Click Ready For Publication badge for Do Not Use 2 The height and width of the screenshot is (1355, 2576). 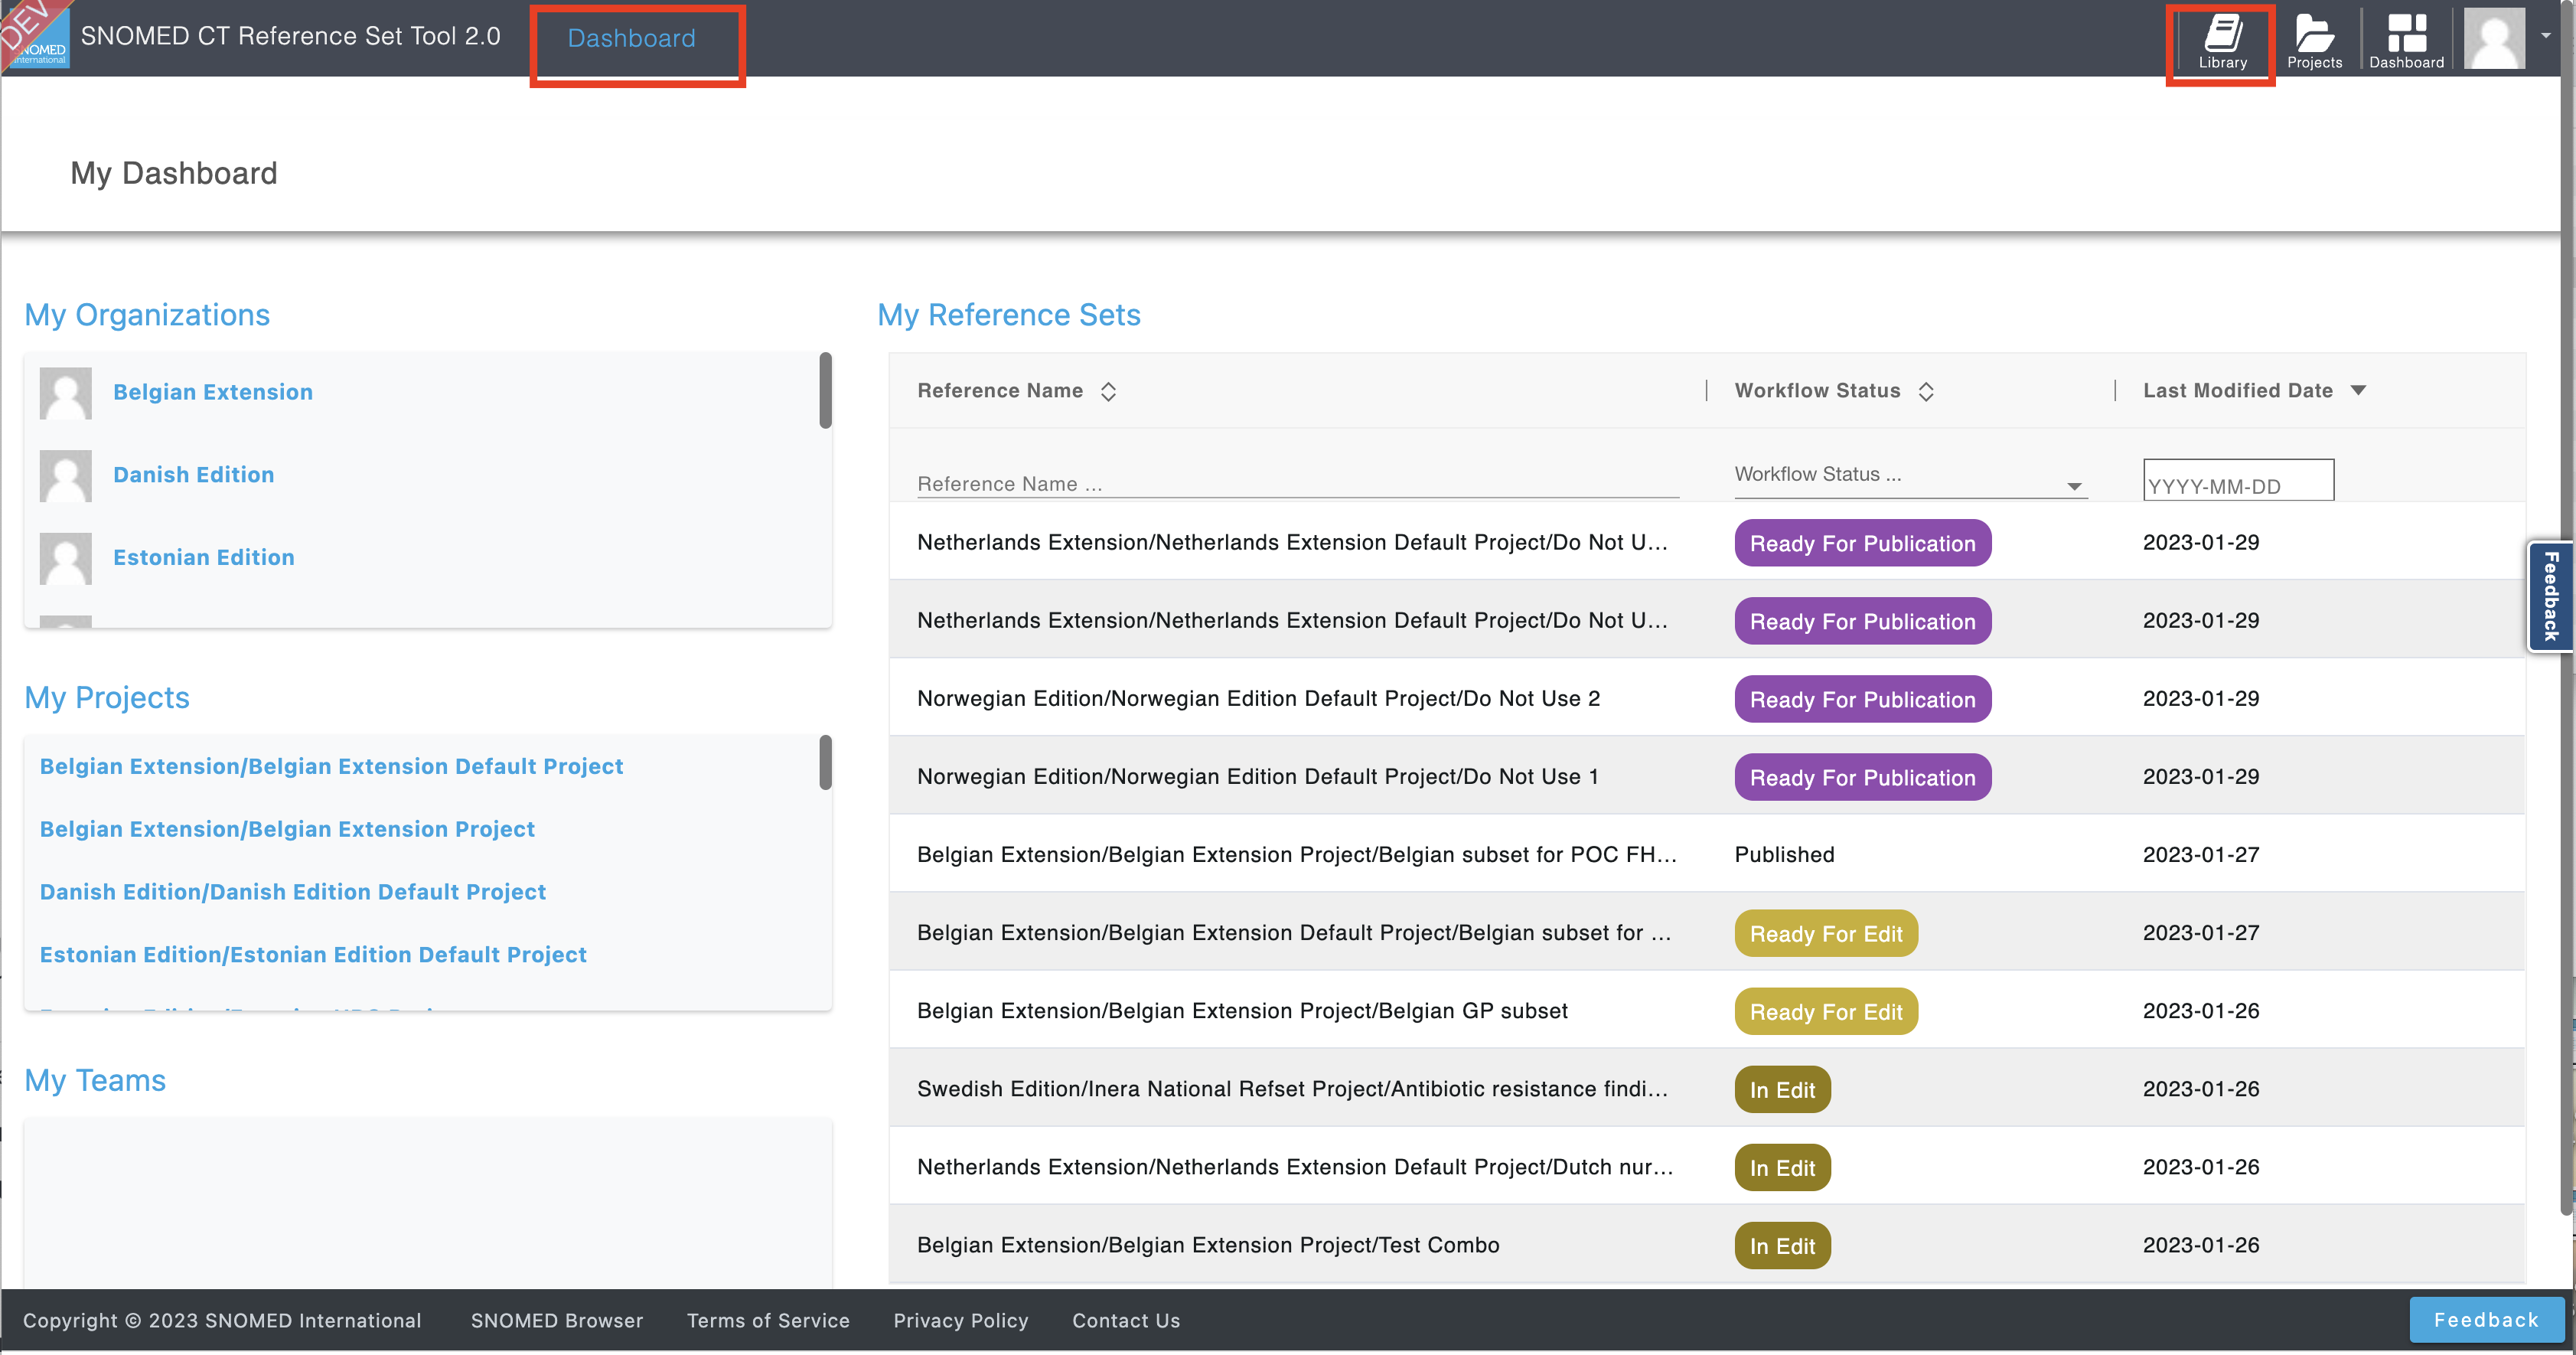[x=1862, y=699]
